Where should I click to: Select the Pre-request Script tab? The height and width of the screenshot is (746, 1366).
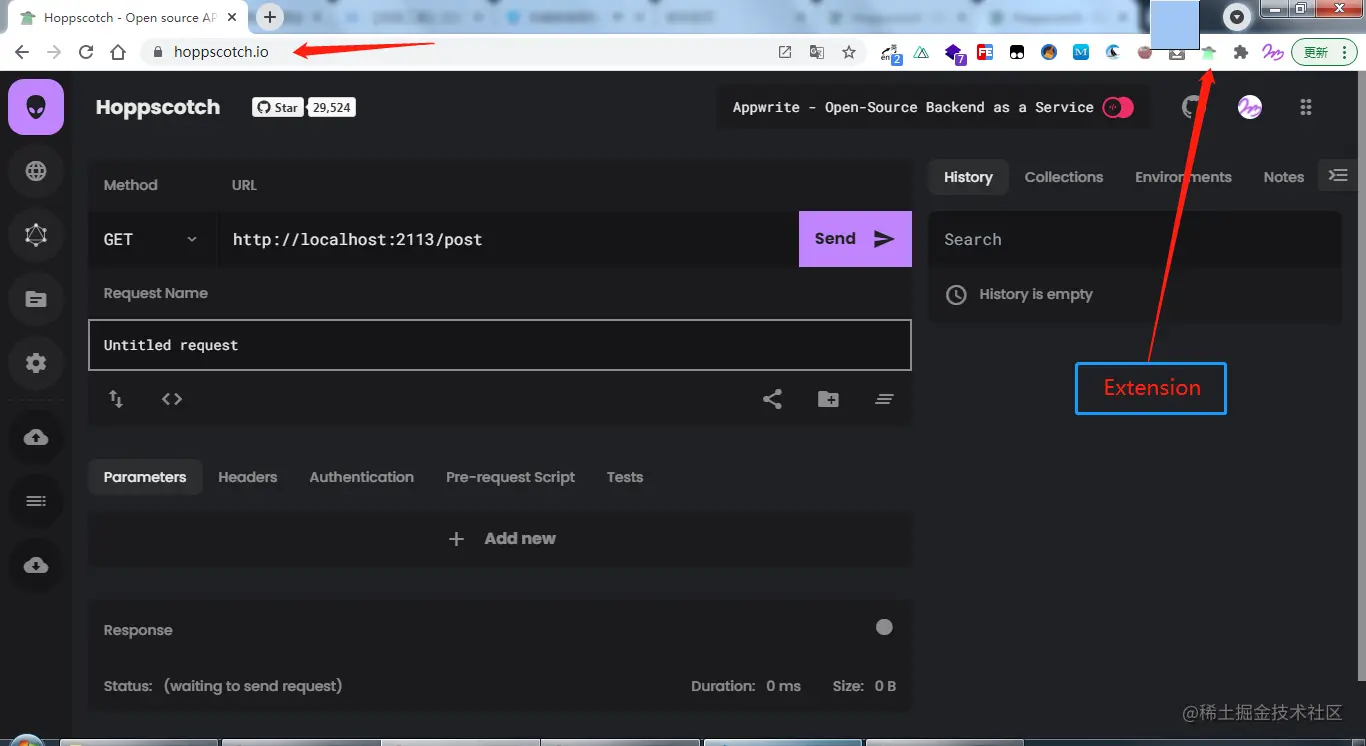(510, 477)
